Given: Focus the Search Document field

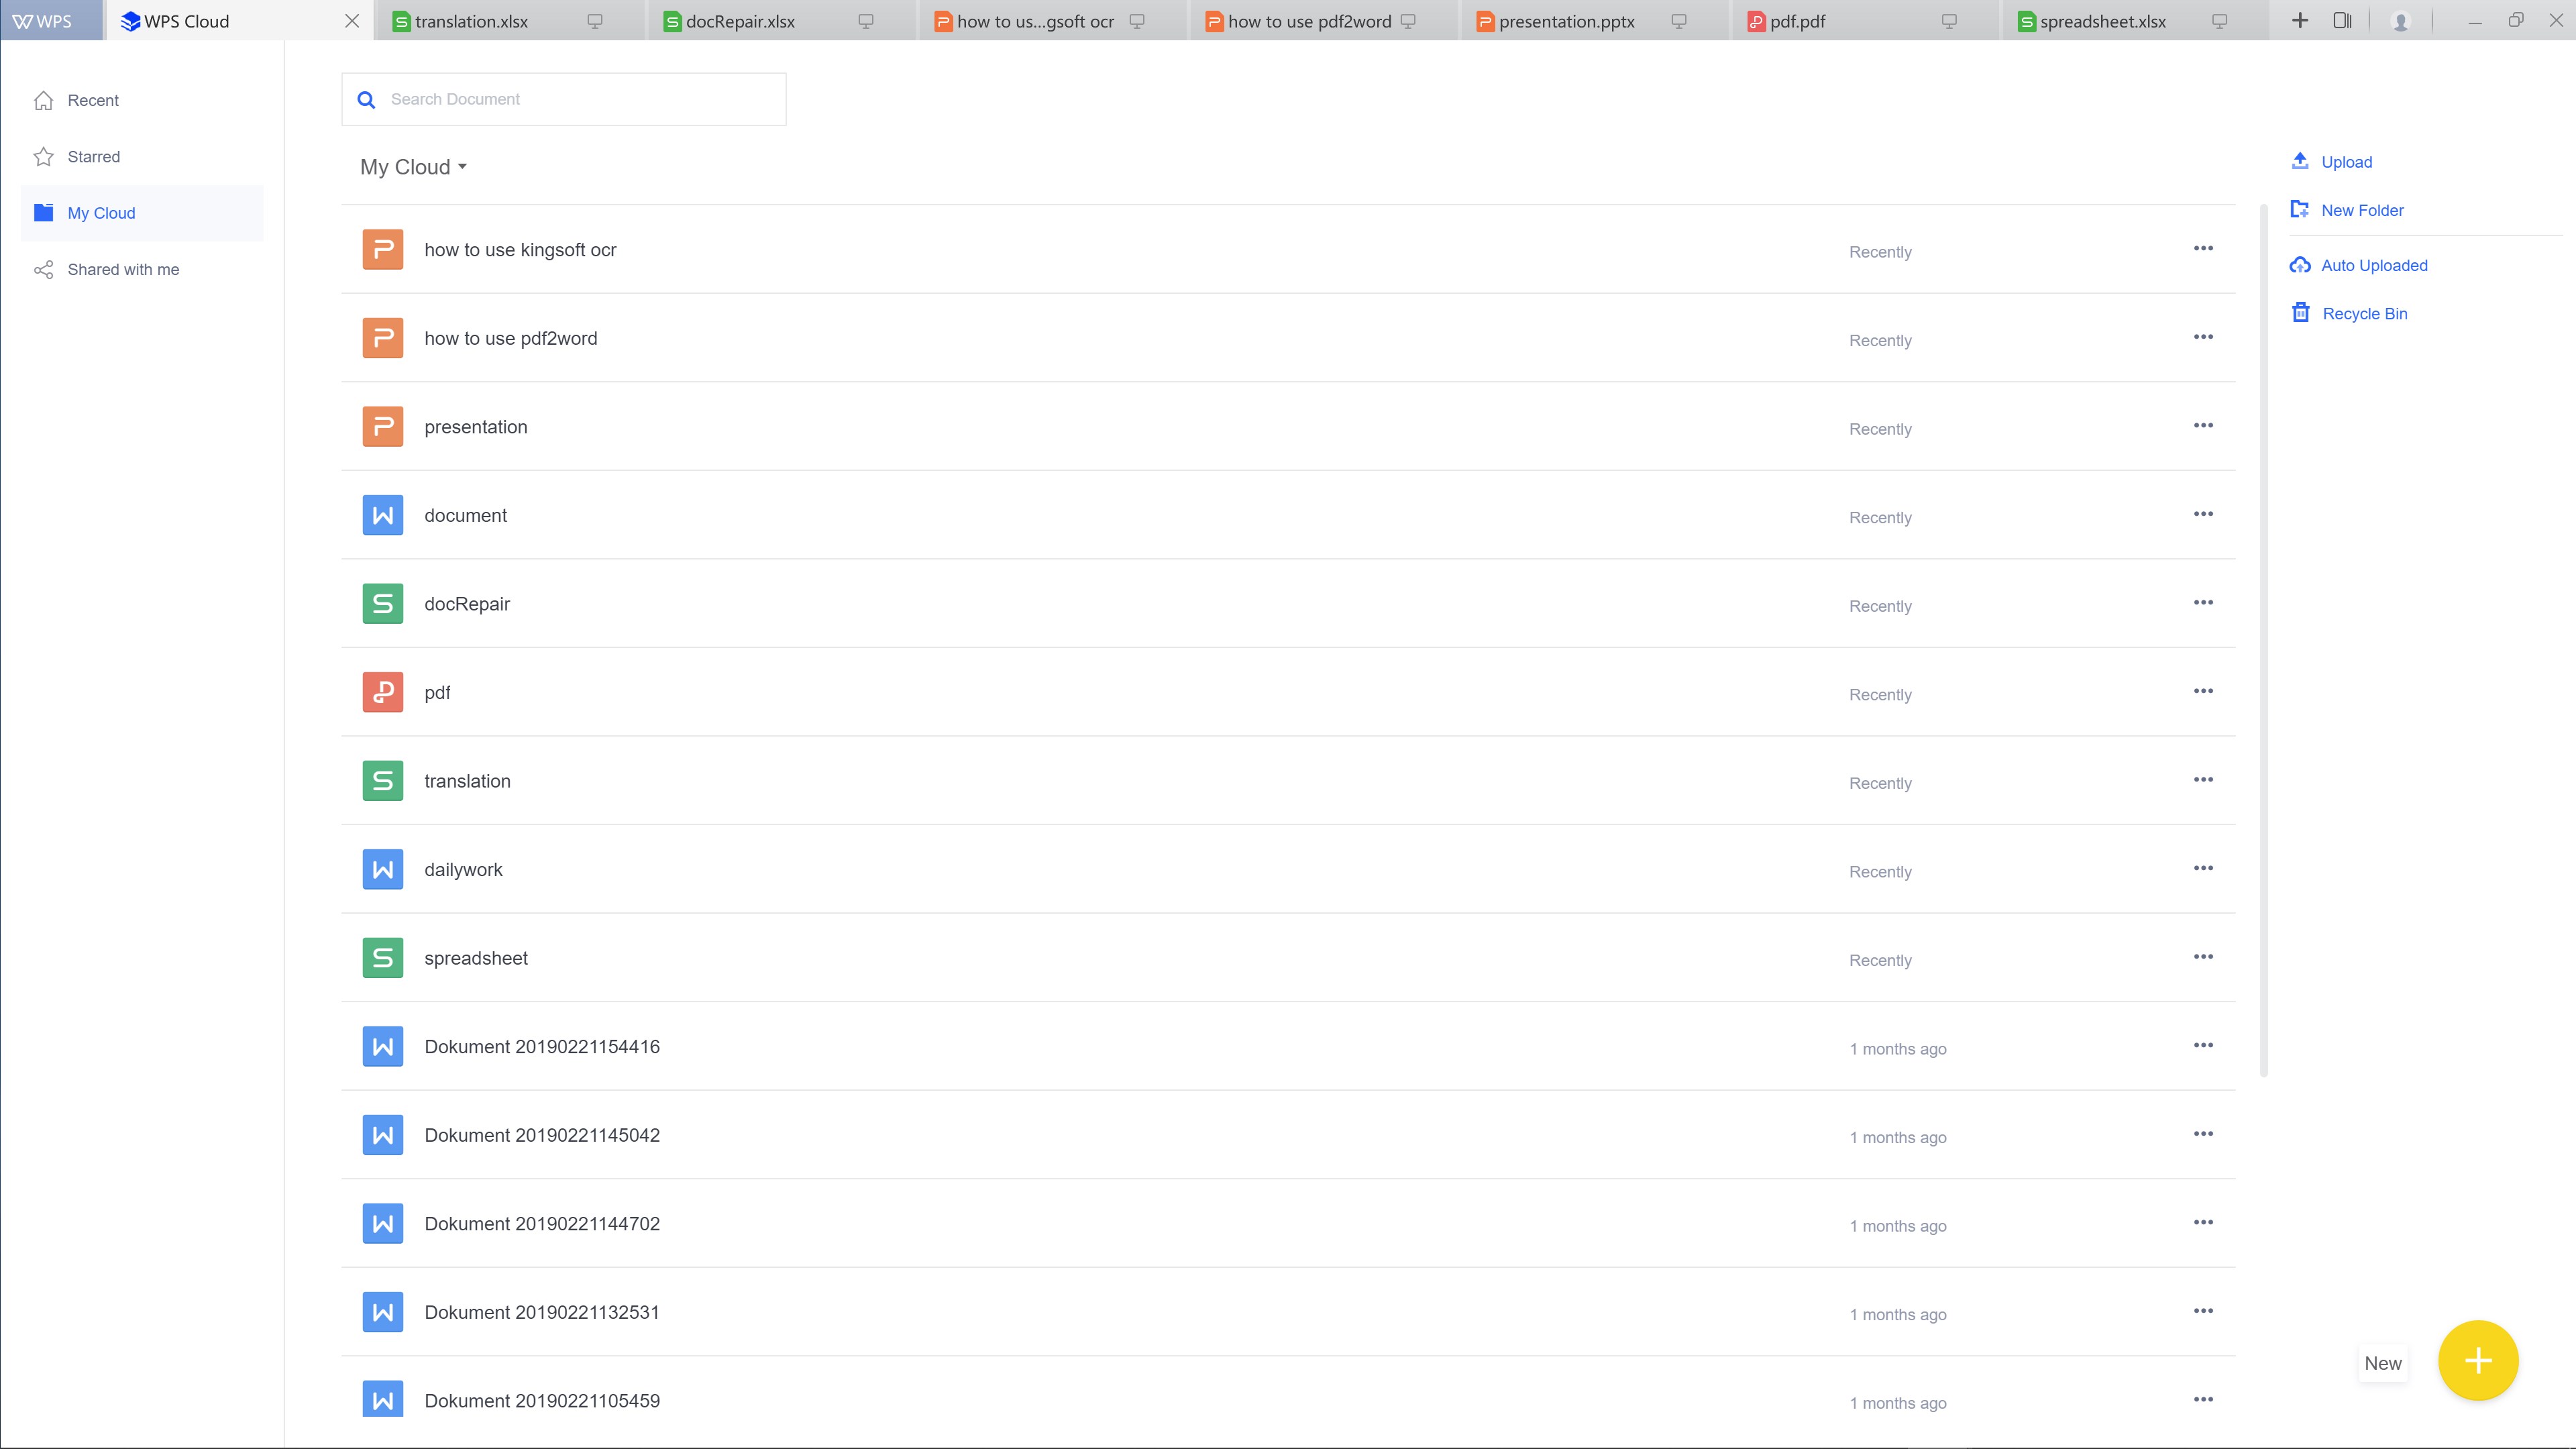Looking at the screenshot, I should click(x=580, y=99).
